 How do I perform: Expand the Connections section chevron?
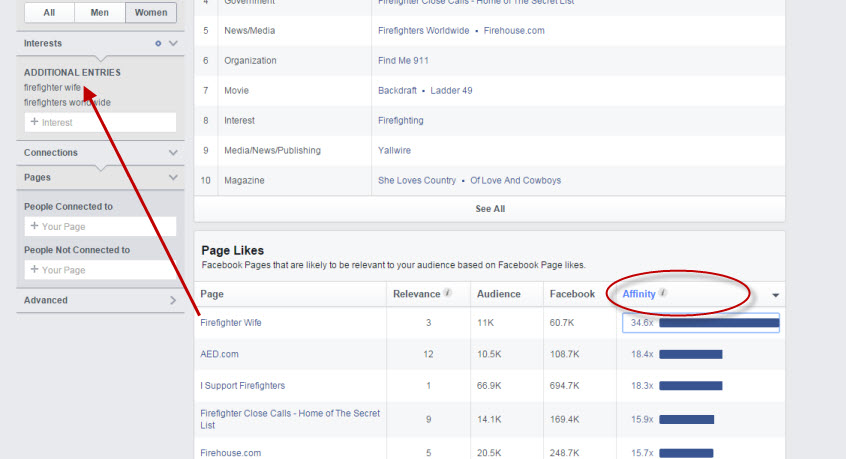tap(173, 153)
